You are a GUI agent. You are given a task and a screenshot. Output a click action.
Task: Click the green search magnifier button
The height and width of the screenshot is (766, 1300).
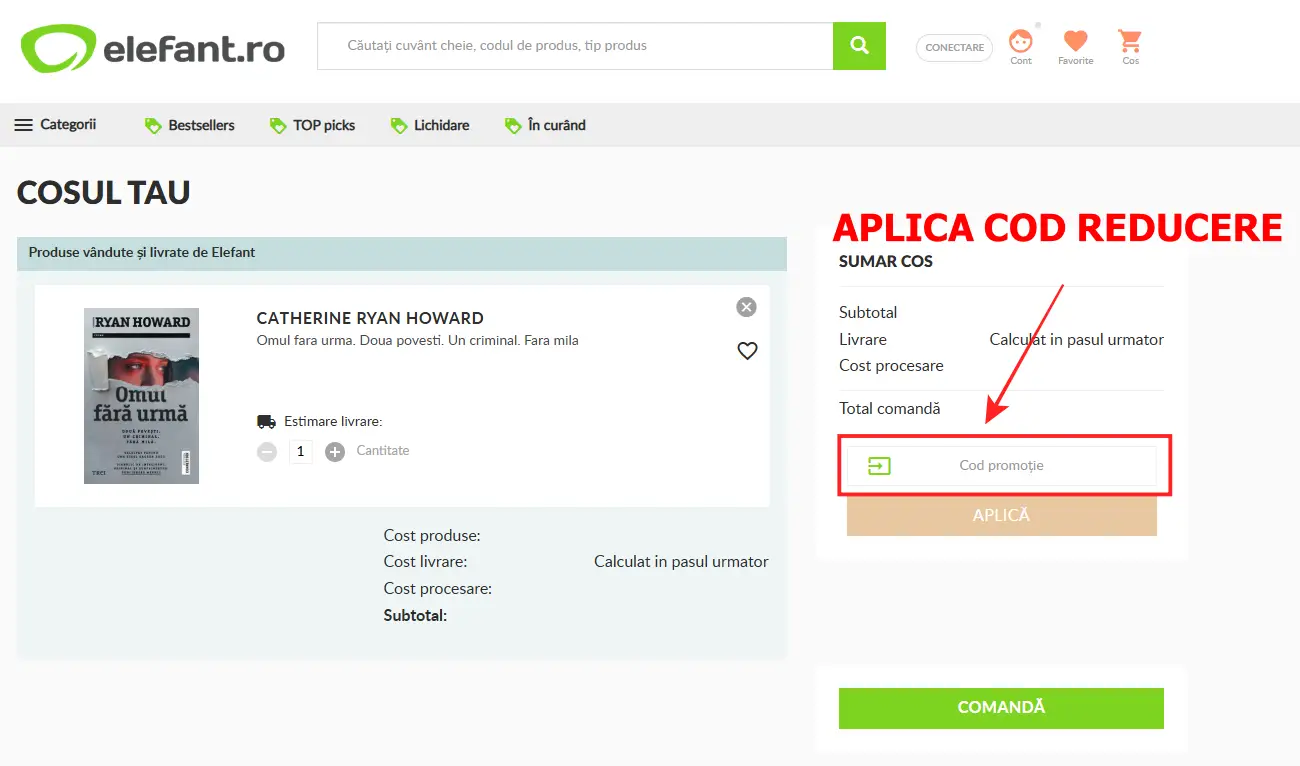click(859, 46)
